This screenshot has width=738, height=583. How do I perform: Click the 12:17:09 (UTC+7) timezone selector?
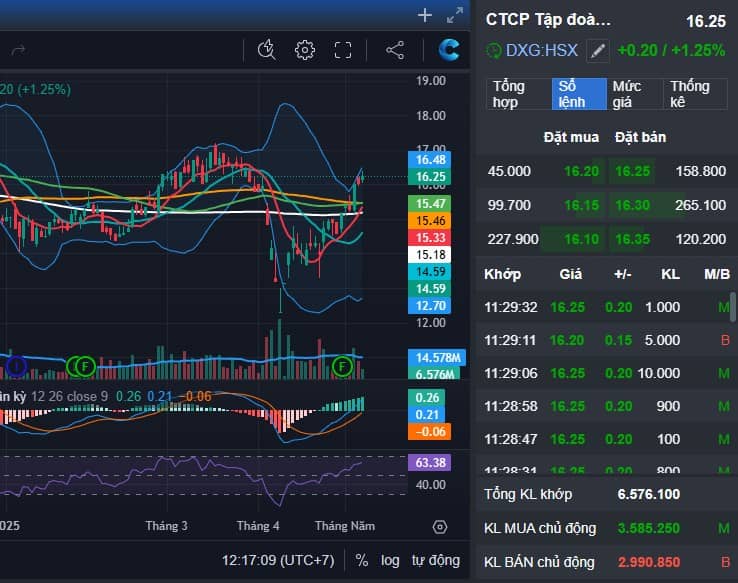coord(278,560)
